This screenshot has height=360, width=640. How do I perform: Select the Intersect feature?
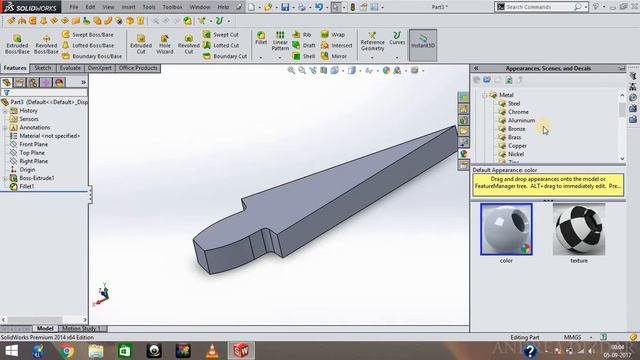click(337, 45)
